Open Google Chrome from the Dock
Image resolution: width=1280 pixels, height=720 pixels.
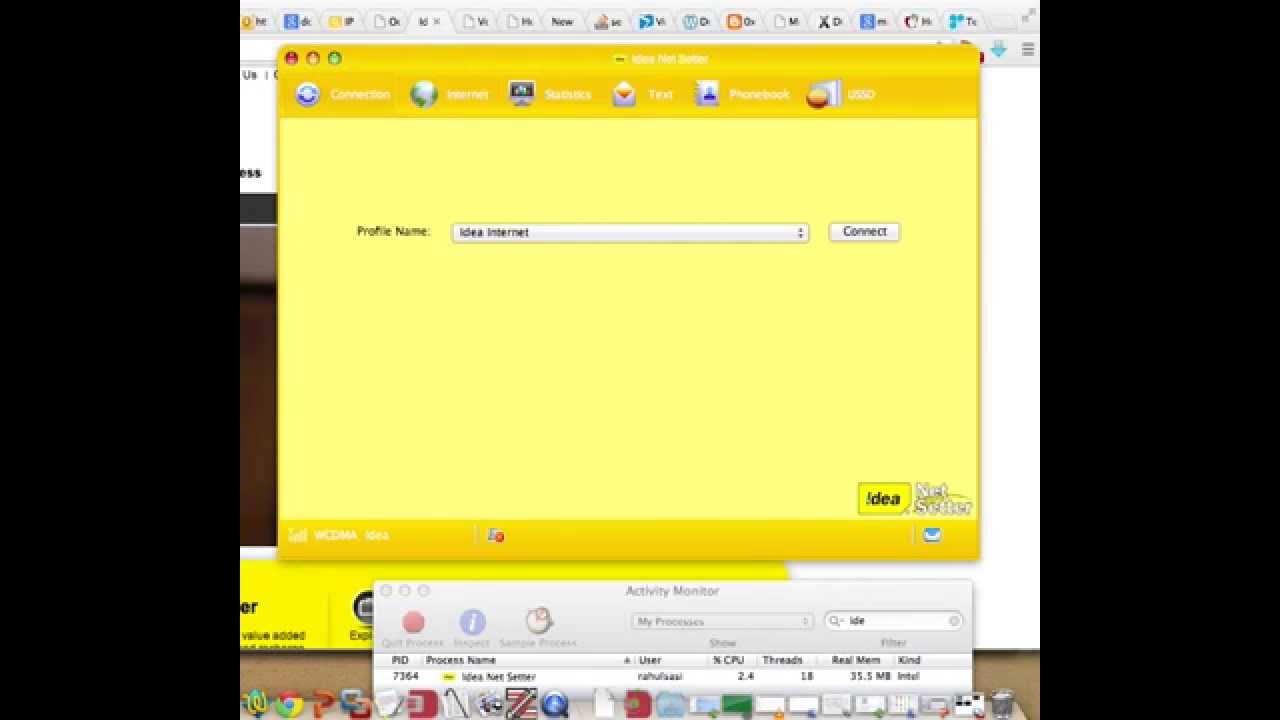(x=290, y=704)
